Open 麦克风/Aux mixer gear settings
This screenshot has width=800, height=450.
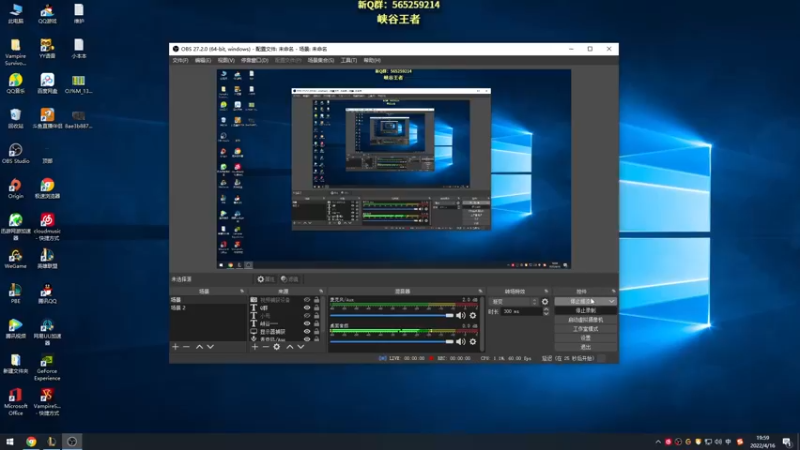pyautogui.click(x=473, y=315)
